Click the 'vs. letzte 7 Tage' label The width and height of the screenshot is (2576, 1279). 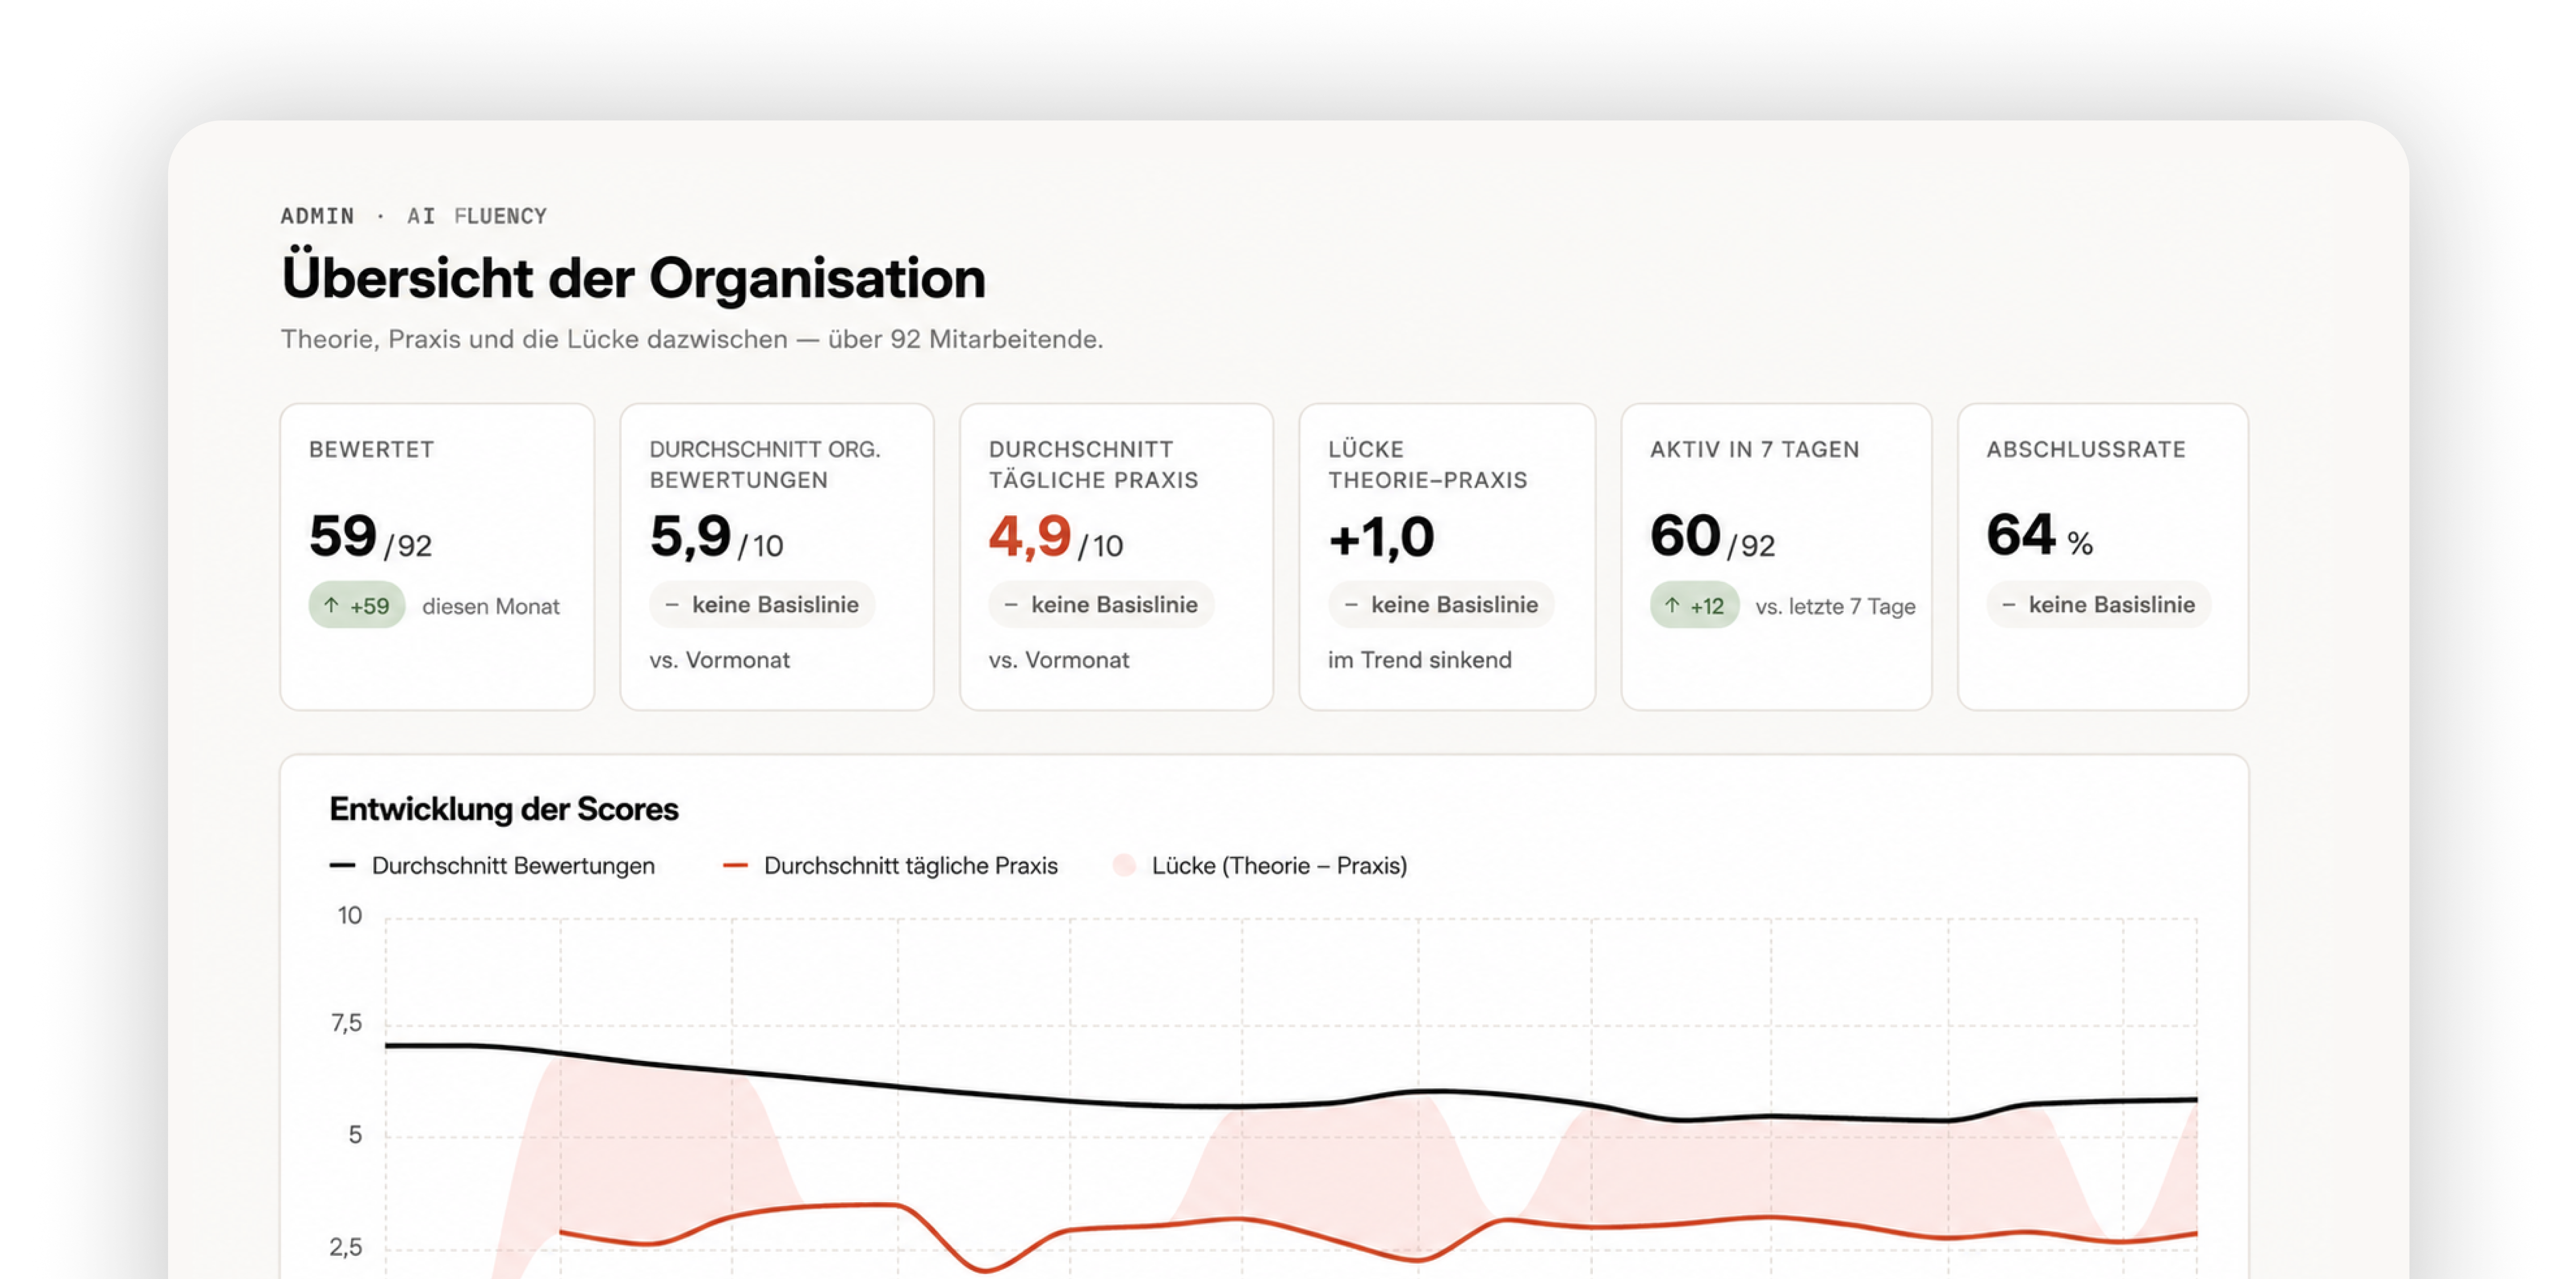(1836, 606)
